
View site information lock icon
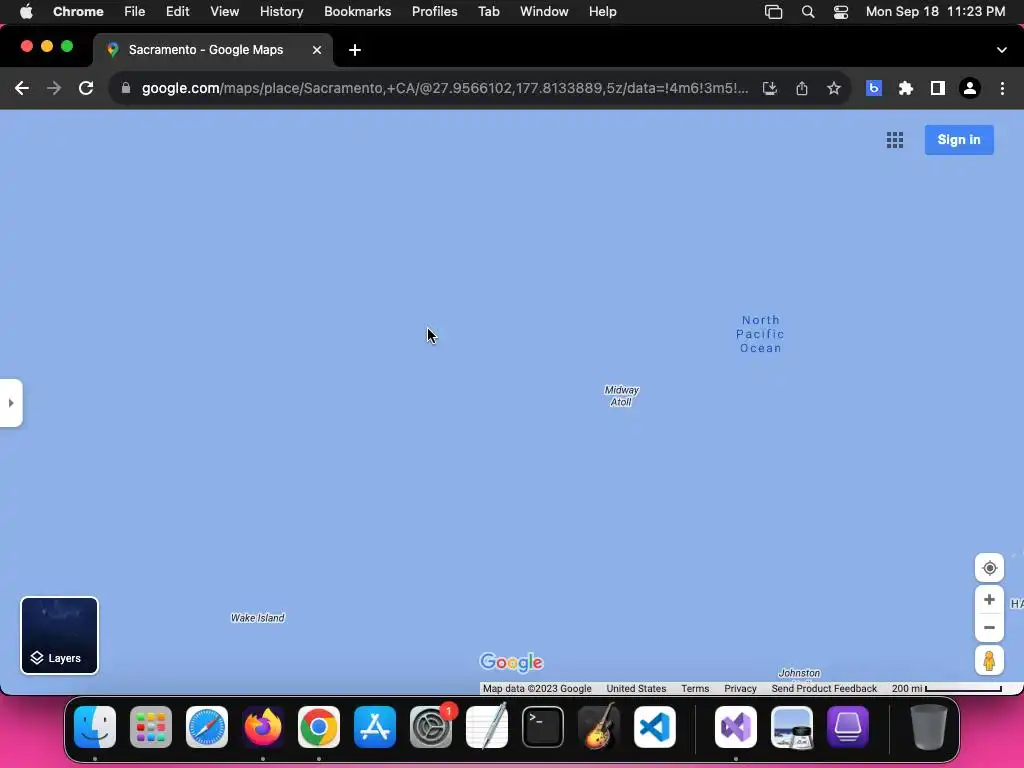tap(126, 88)
